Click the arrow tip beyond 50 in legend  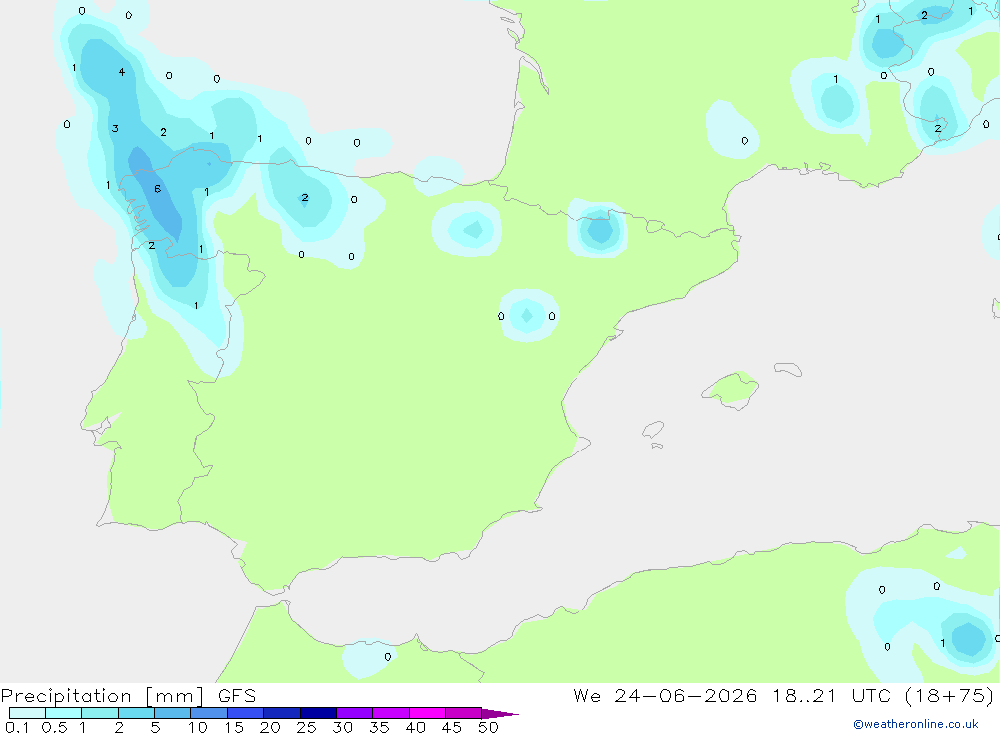(501, 713)
